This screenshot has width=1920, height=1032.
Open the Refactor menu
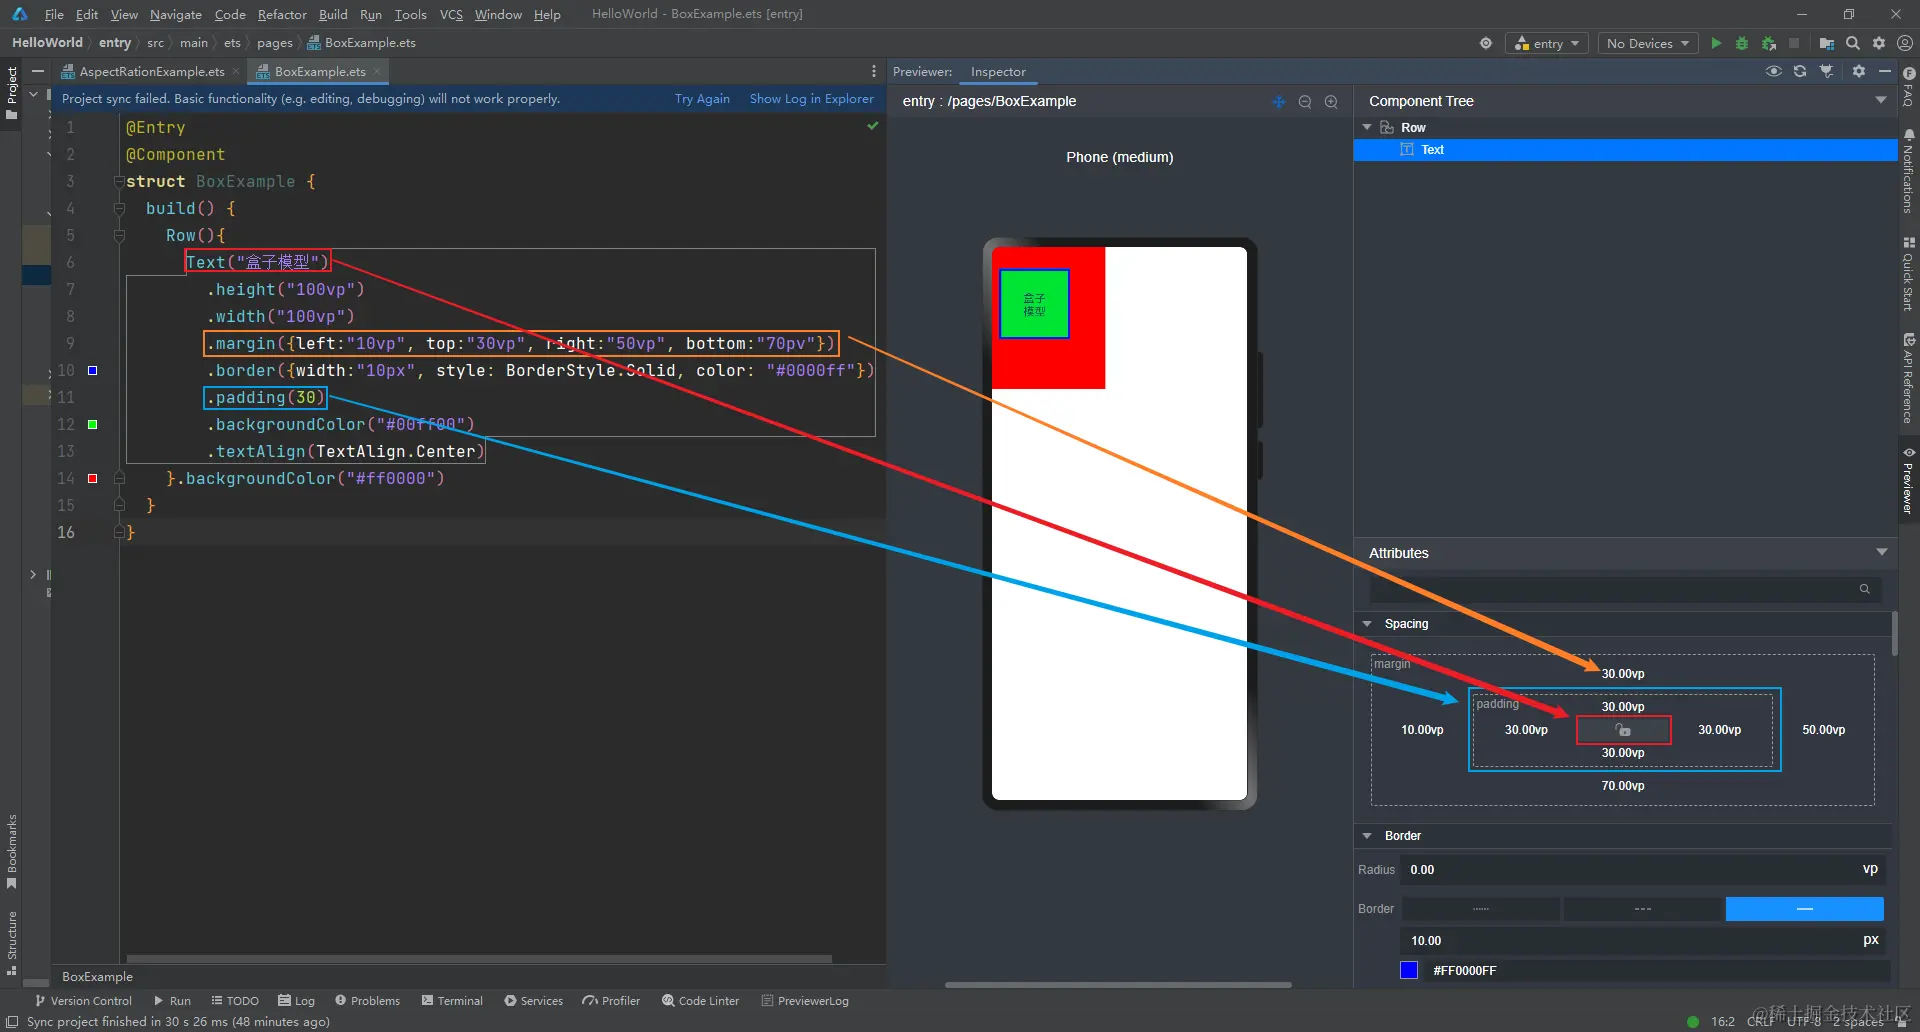point(282,14)
